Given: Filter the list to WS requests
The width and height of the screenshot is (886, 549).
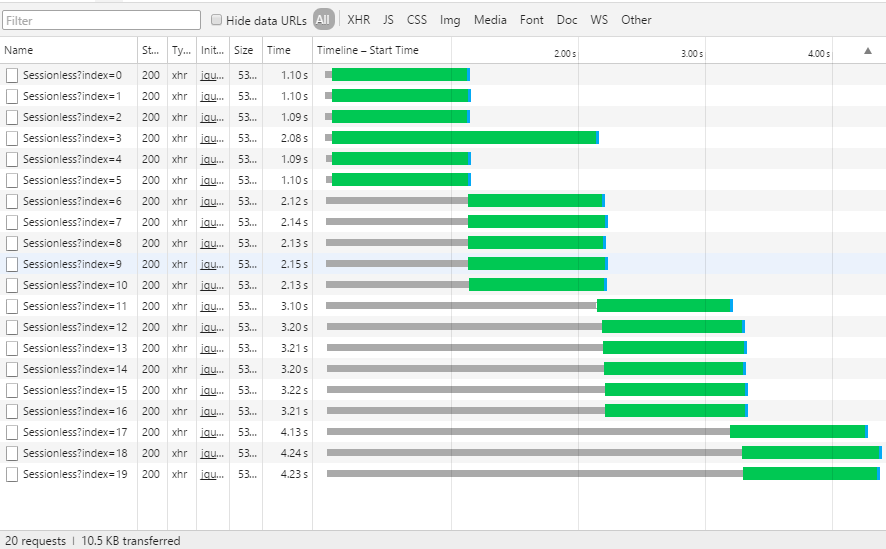Looking at the screenshot, I should (x=599, y=20).
